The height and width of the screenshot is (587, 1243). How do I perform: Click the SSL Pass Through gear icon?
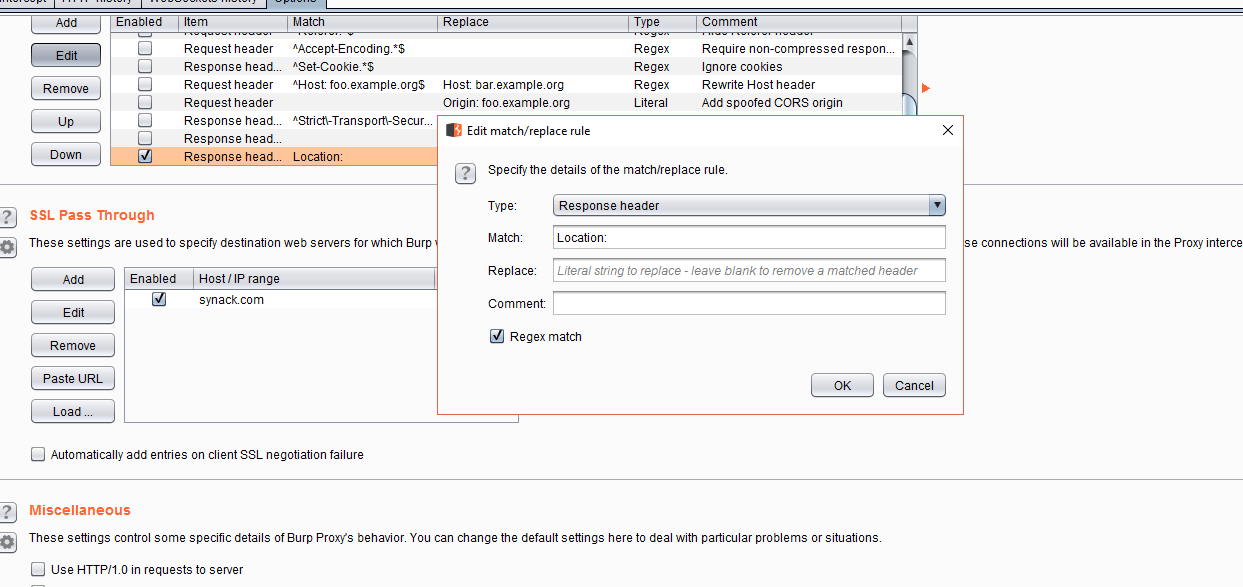tap(8, 247)
